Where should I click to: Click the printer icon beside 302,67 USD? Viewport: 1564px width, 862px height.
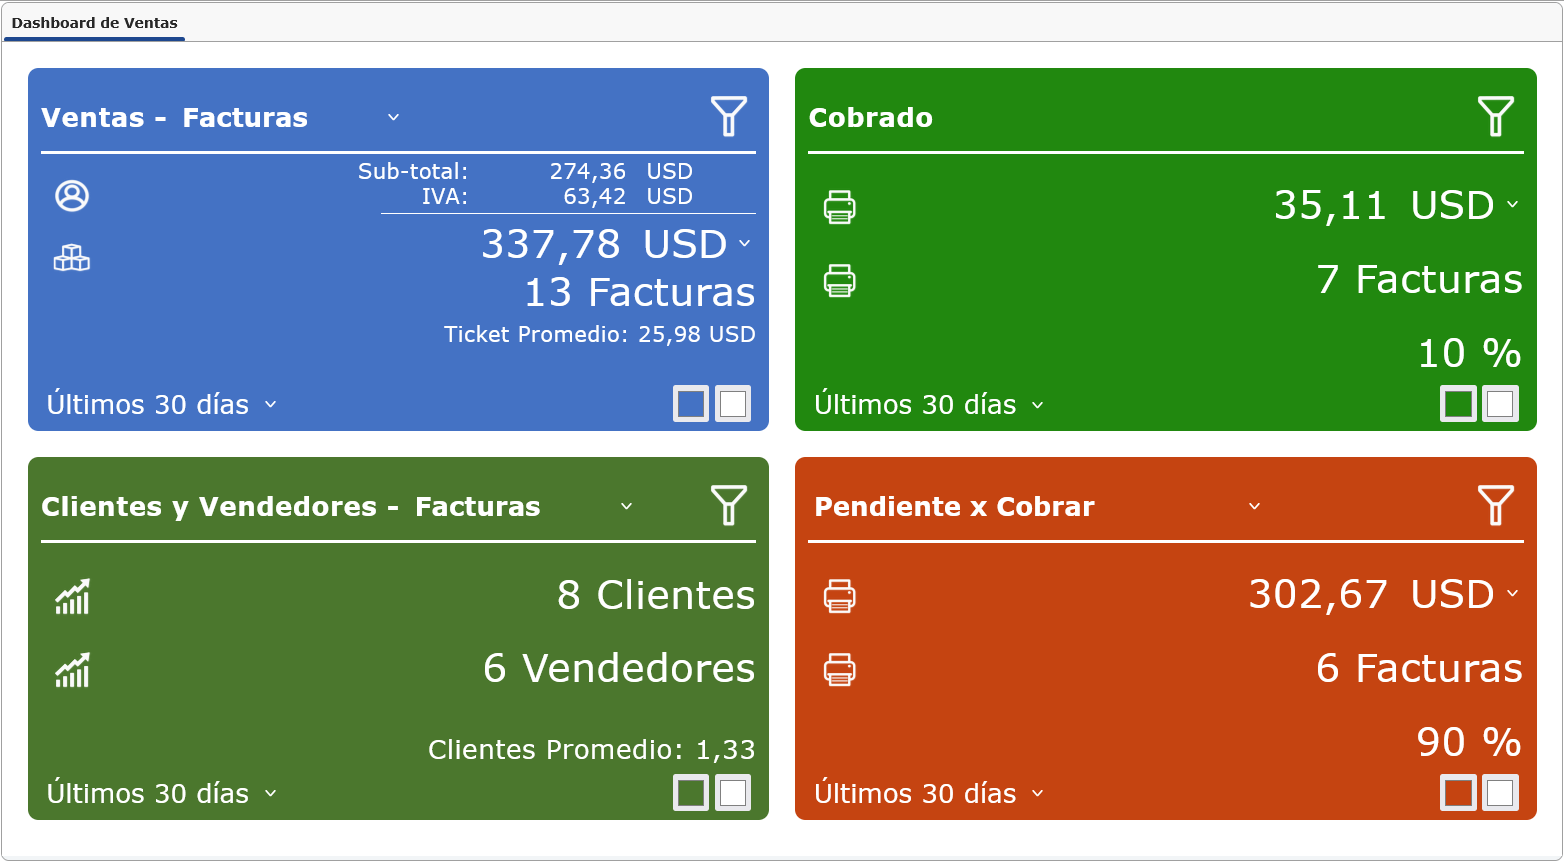840,596
